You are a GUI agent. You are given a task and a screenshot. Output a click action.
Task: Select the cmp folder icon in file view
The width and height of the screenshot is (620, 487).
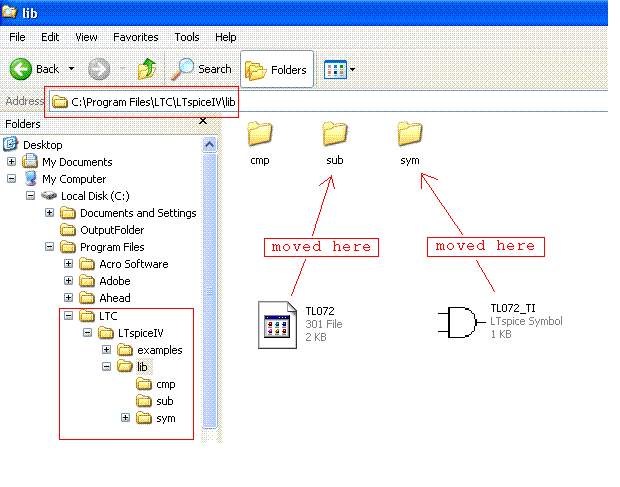coord(260,134)
